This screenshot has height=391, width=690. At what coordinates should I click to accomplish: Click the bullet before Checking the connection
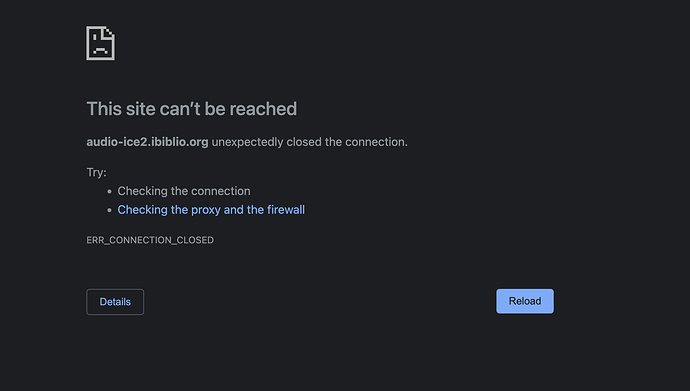pyautogui.click(x=110, y=192)
